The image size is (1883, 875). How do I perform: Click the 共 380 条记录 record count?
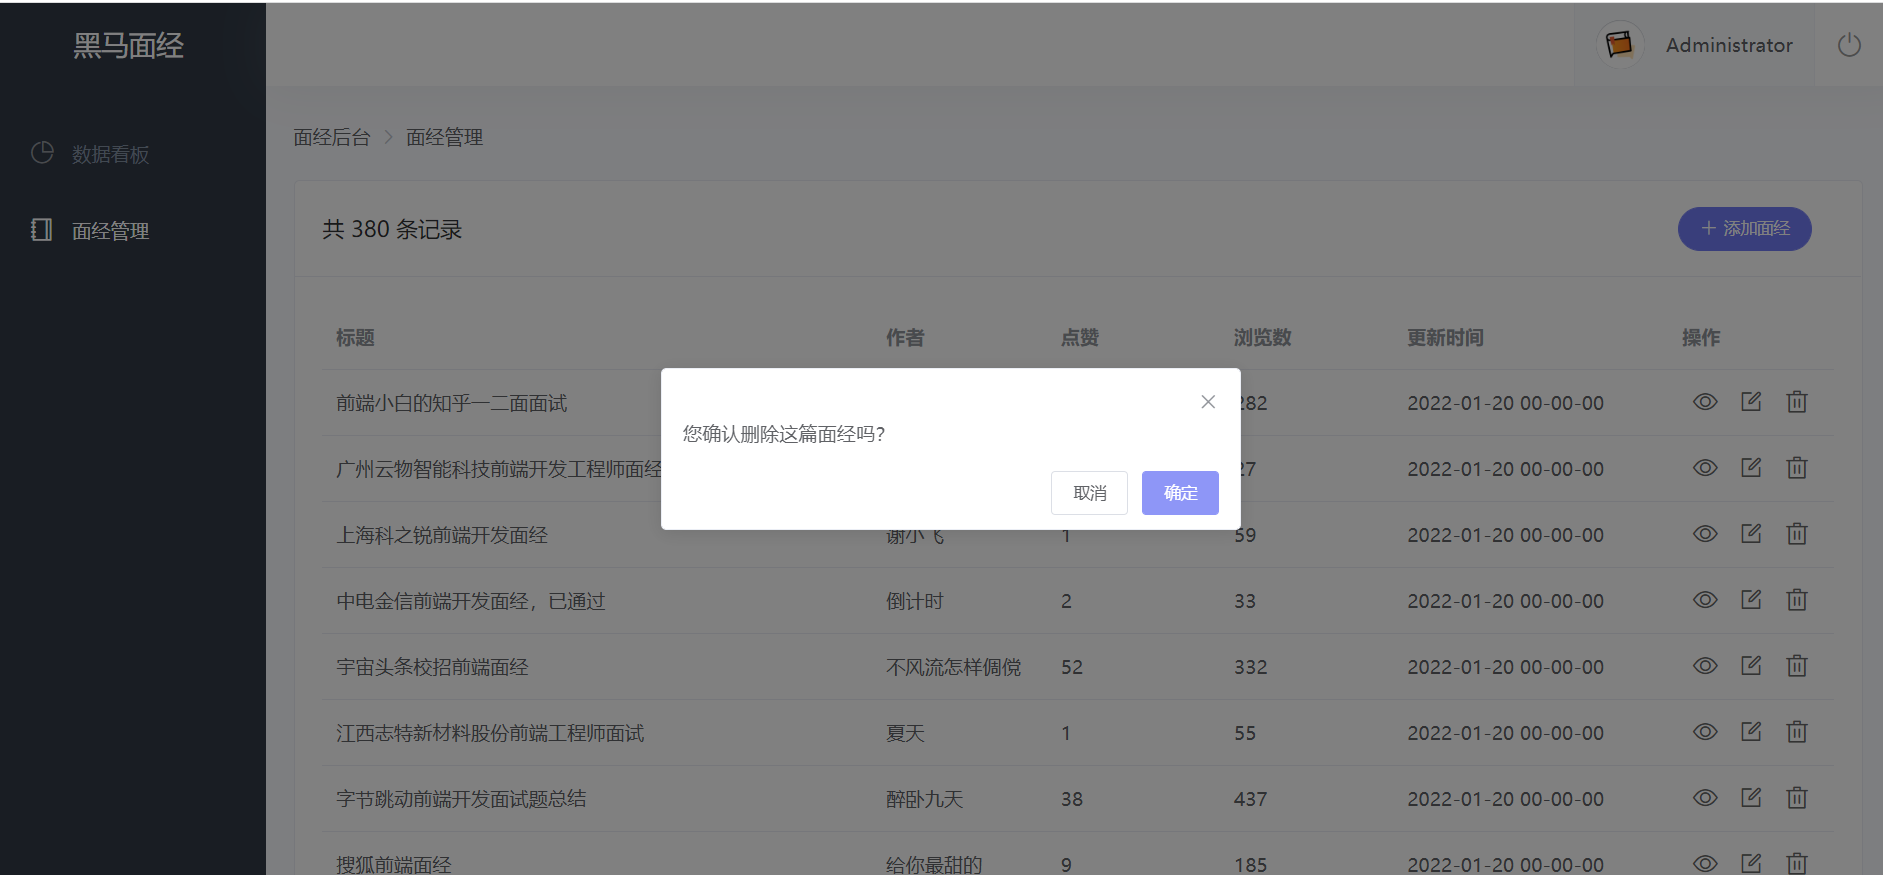tap(392, 229)
